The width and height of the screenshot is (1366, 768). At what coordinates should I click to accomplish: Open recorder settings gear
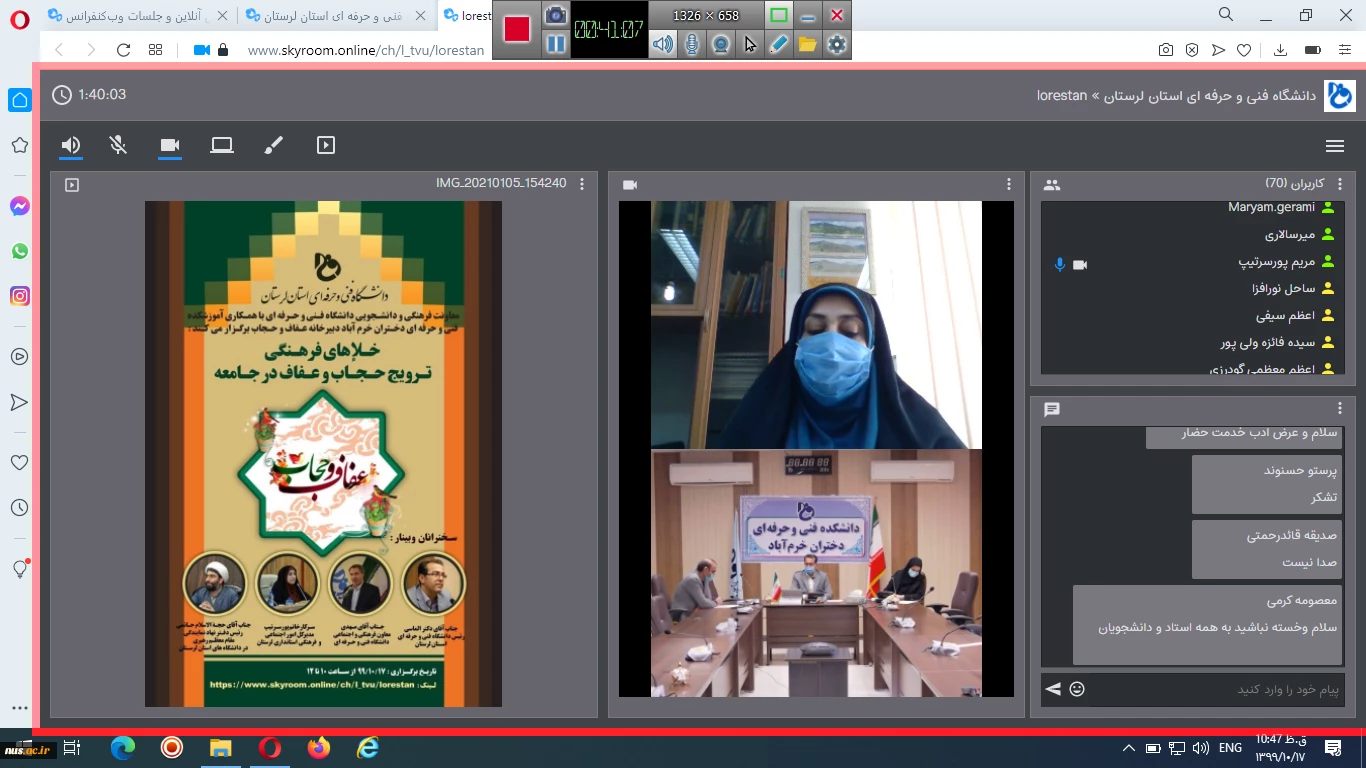(836, 44)
